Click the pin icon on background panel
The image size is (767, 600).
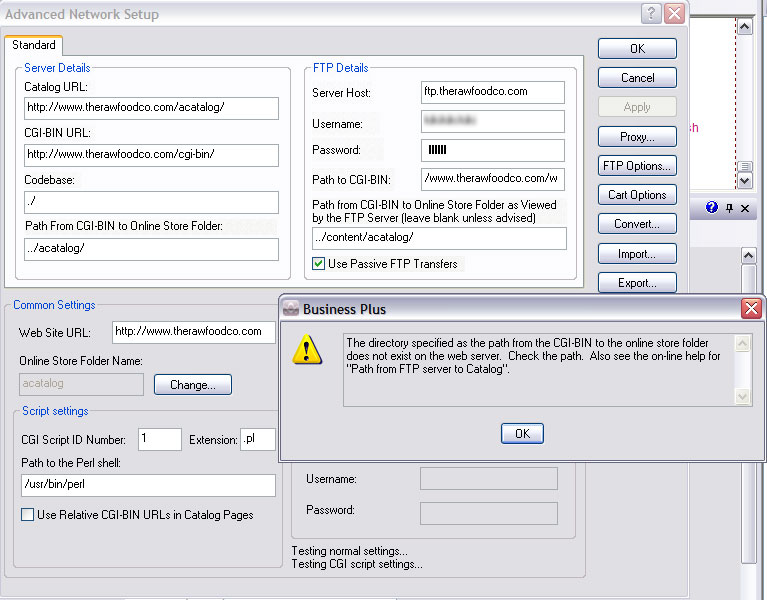click(x=729, y=208)
